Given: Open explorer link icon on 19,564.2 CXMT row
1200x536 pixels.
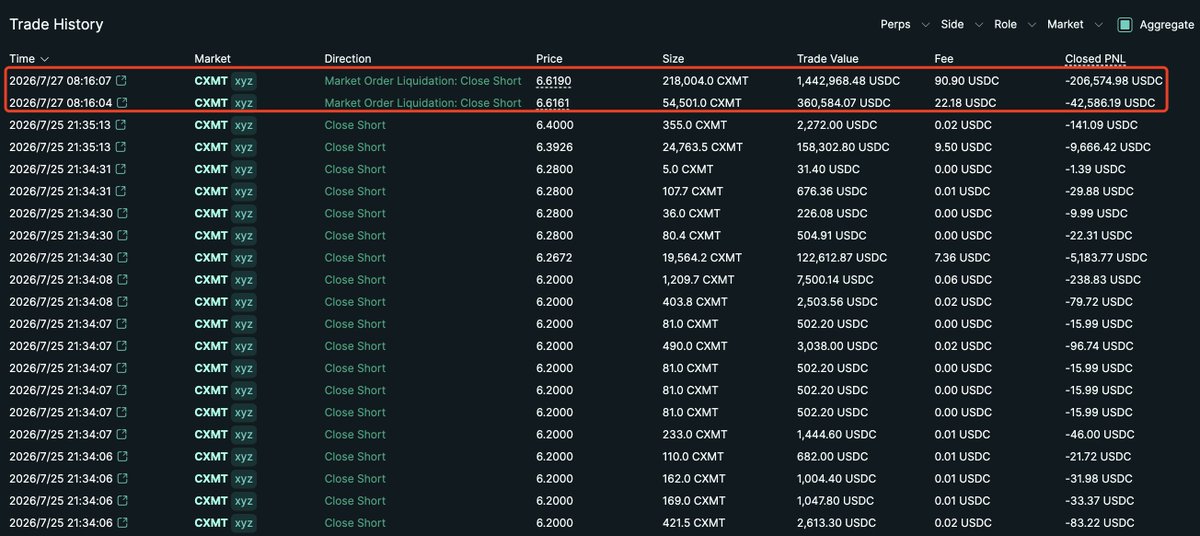Looking at the screenshot, I should [x=121, y=257].
